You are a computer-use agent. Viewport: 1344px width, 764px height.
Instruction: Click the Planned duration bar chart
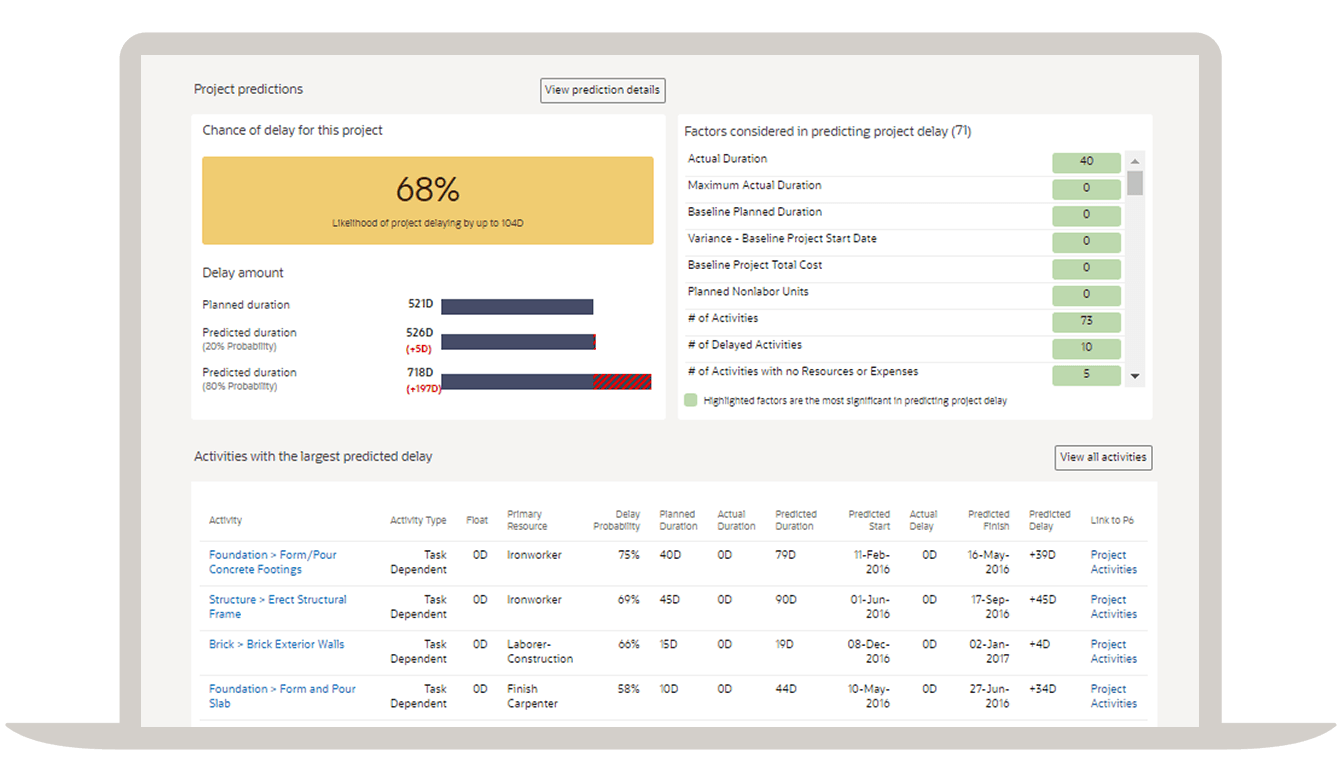[x=517, y=306]
